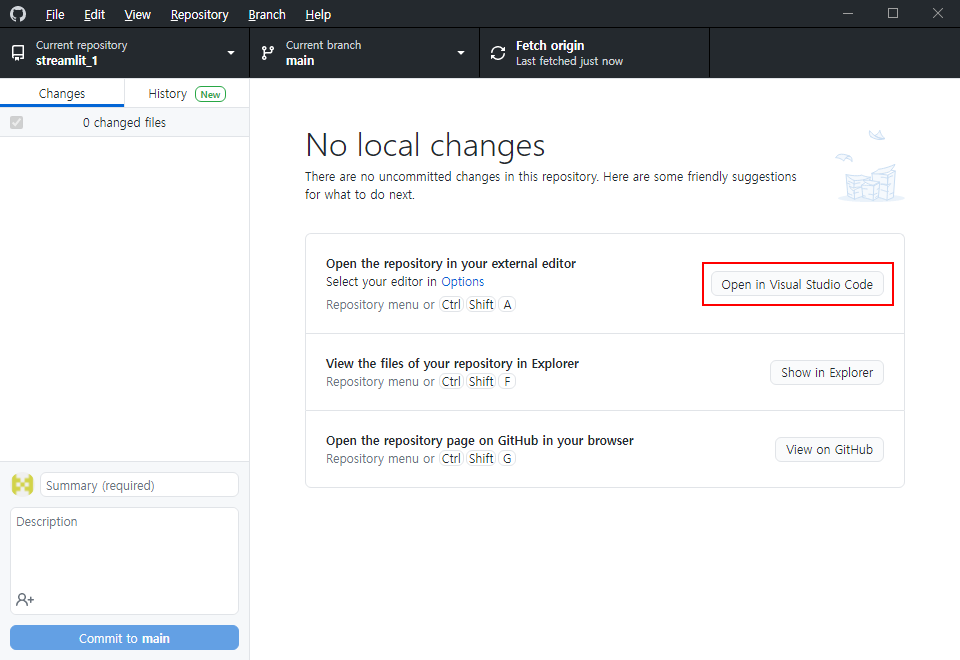
Task: Open the View menu
Action: click(138, 14)
